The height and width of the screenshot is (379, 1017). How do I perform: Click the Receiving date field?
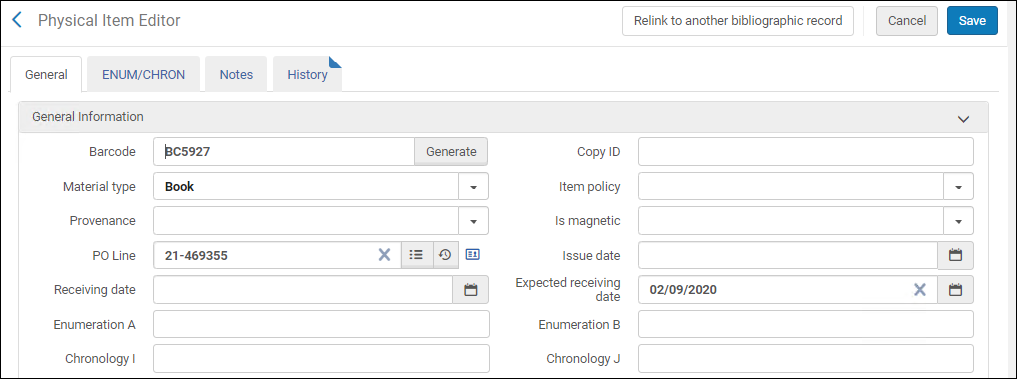pos(303,289)
